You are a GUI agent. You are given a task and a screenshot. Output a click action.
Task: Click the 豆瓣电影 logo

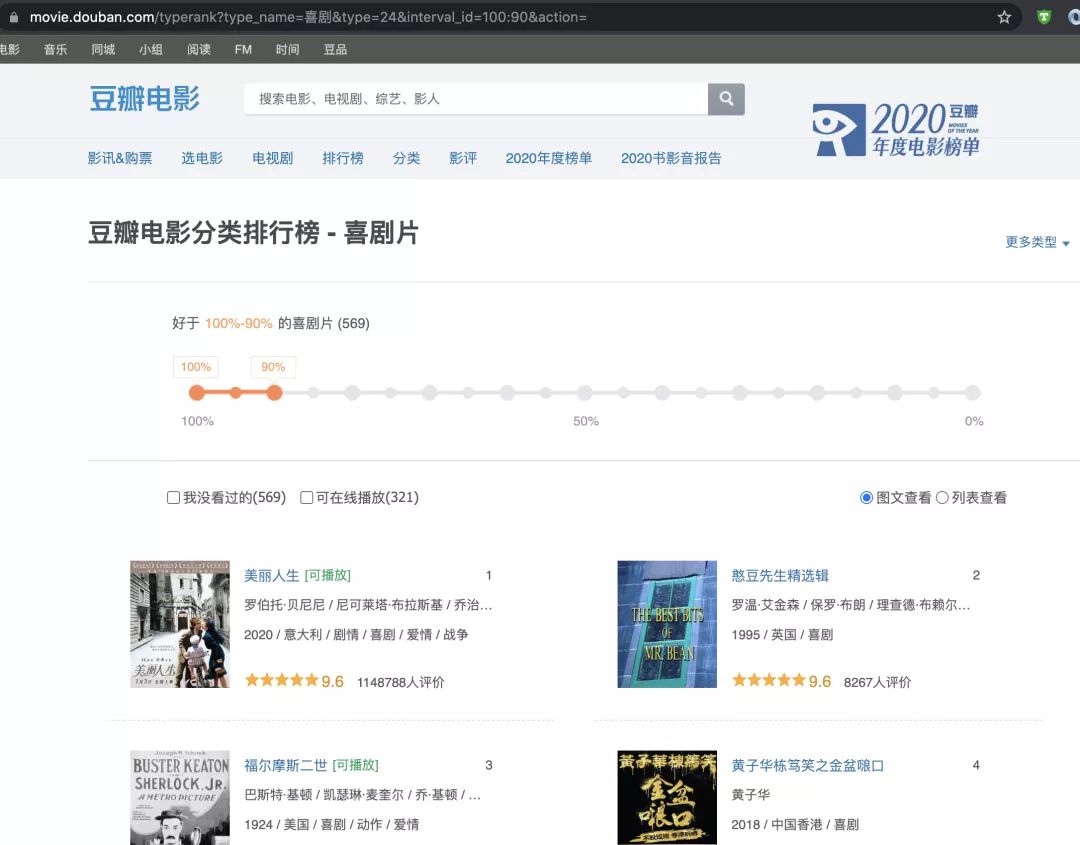tap(145, 98)
